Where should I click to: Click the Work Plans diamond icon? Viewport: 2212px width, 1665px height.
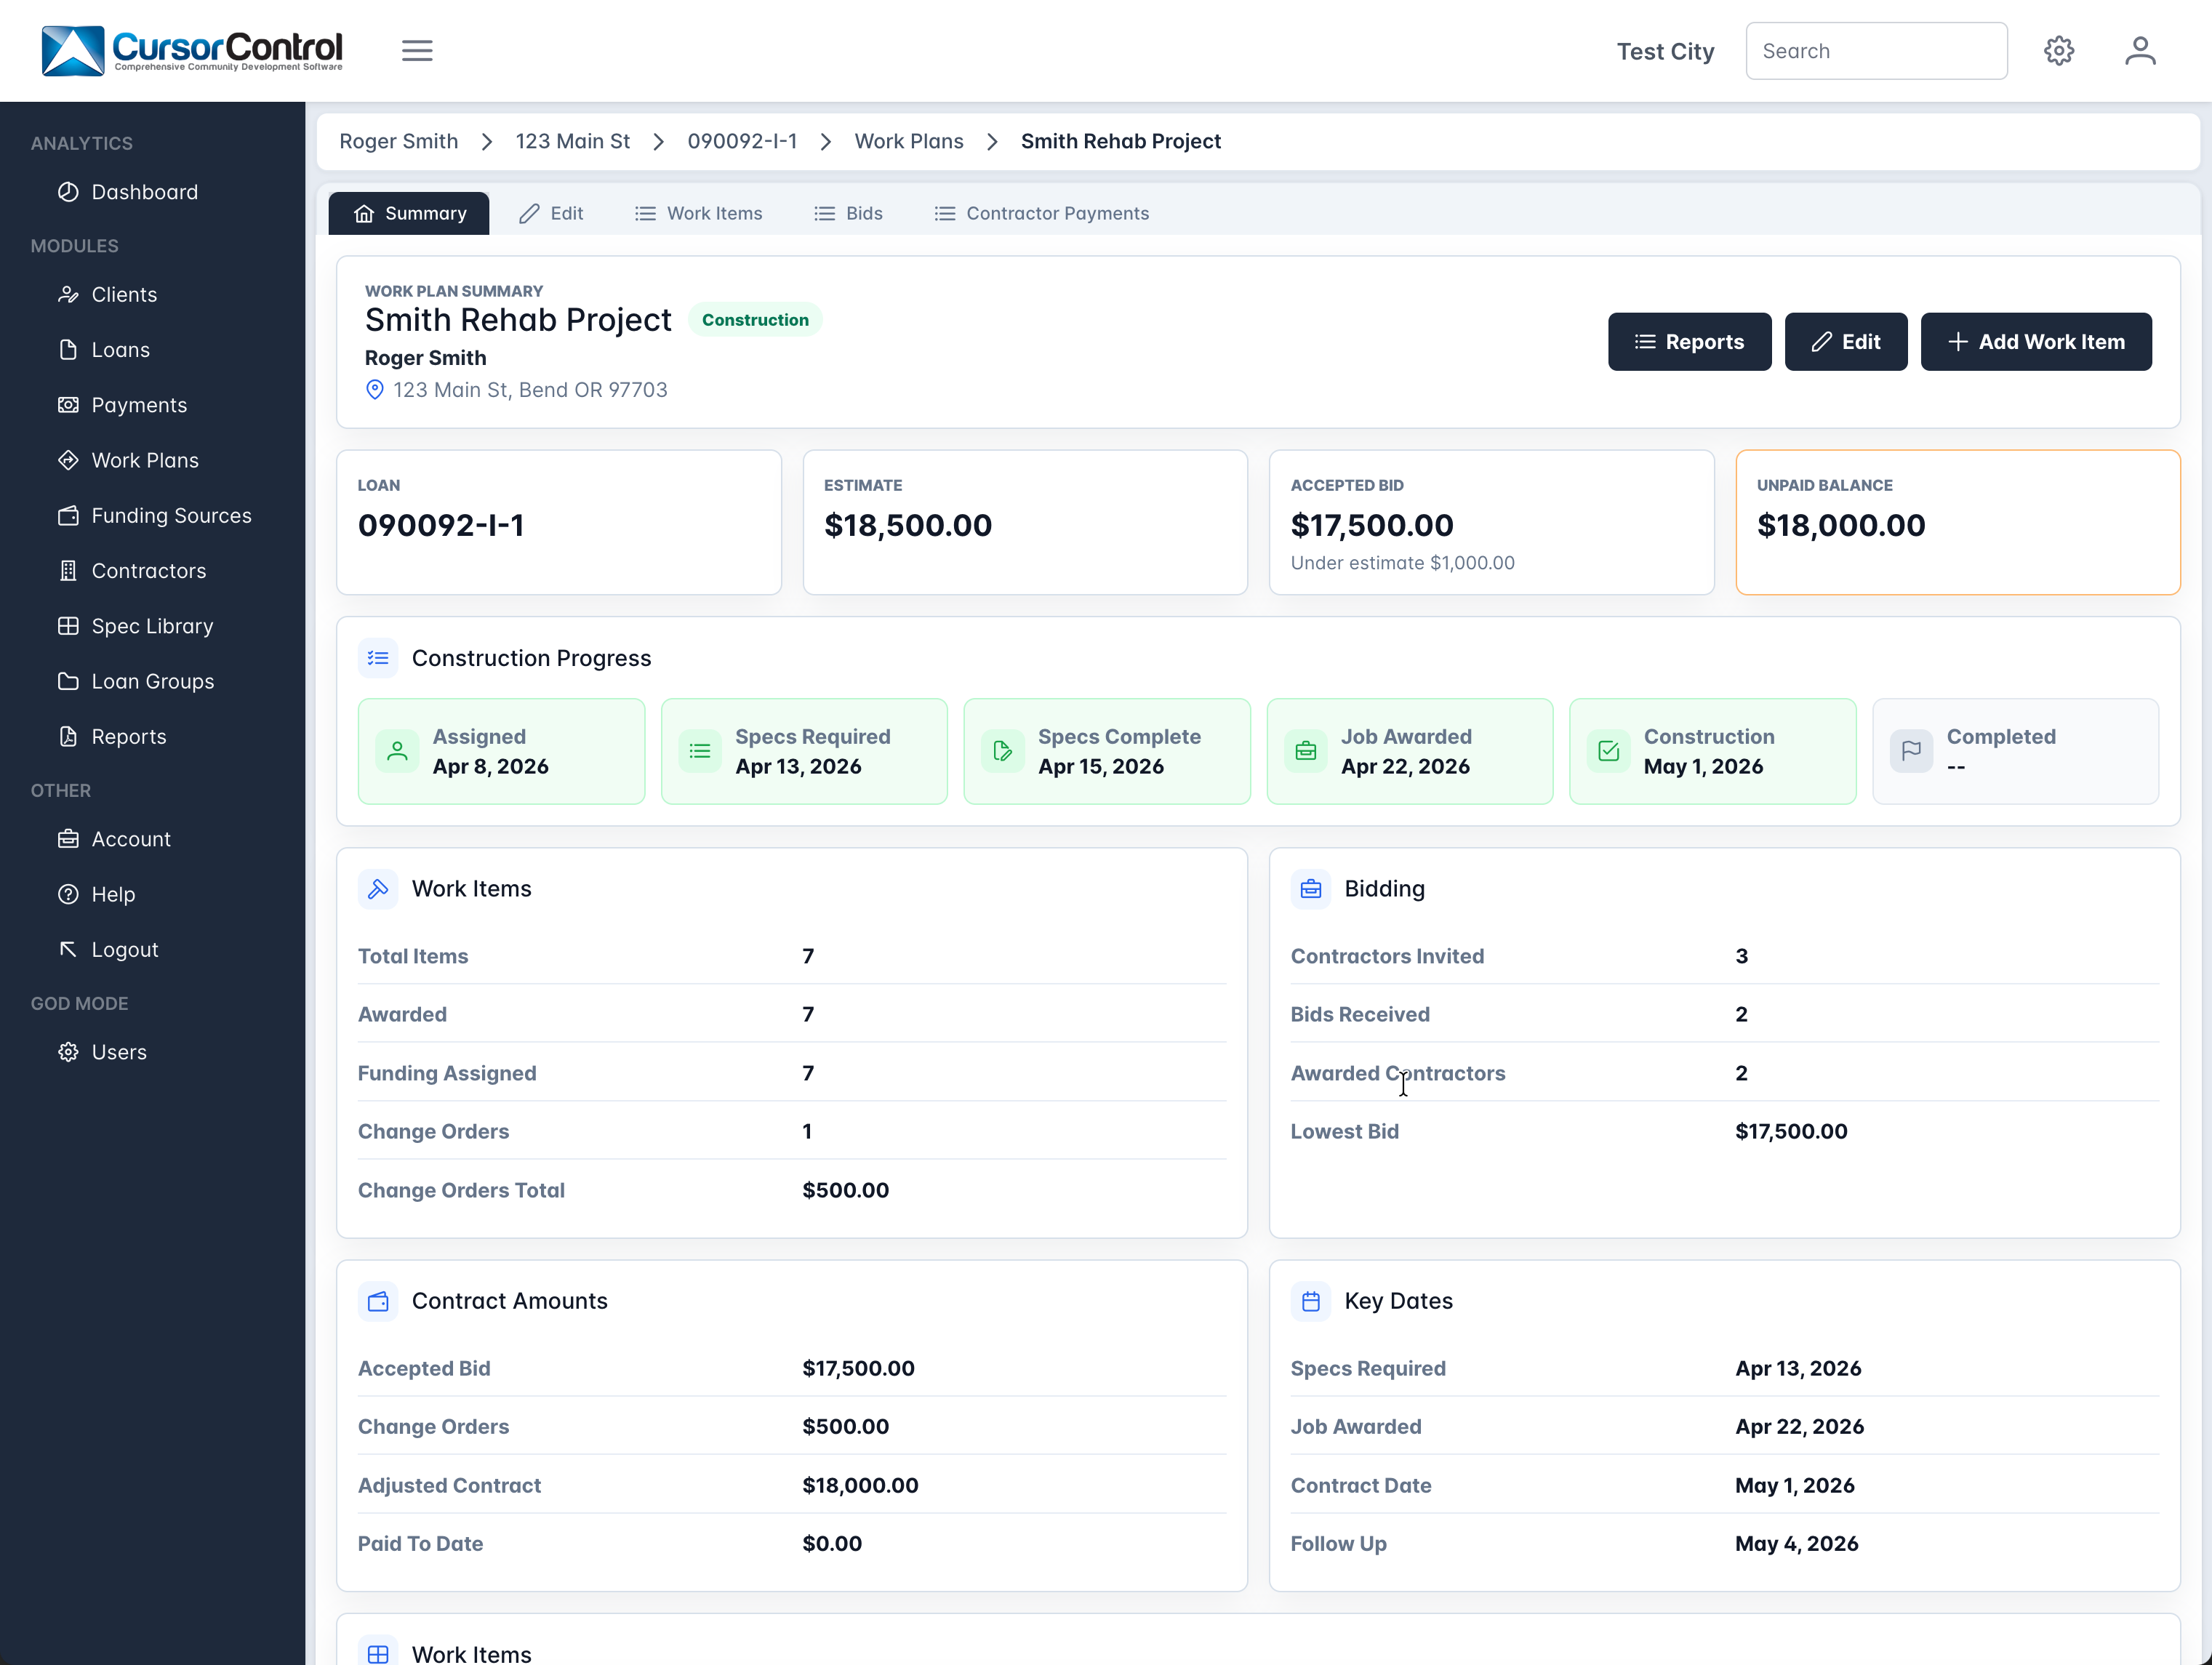click(68, 460)
